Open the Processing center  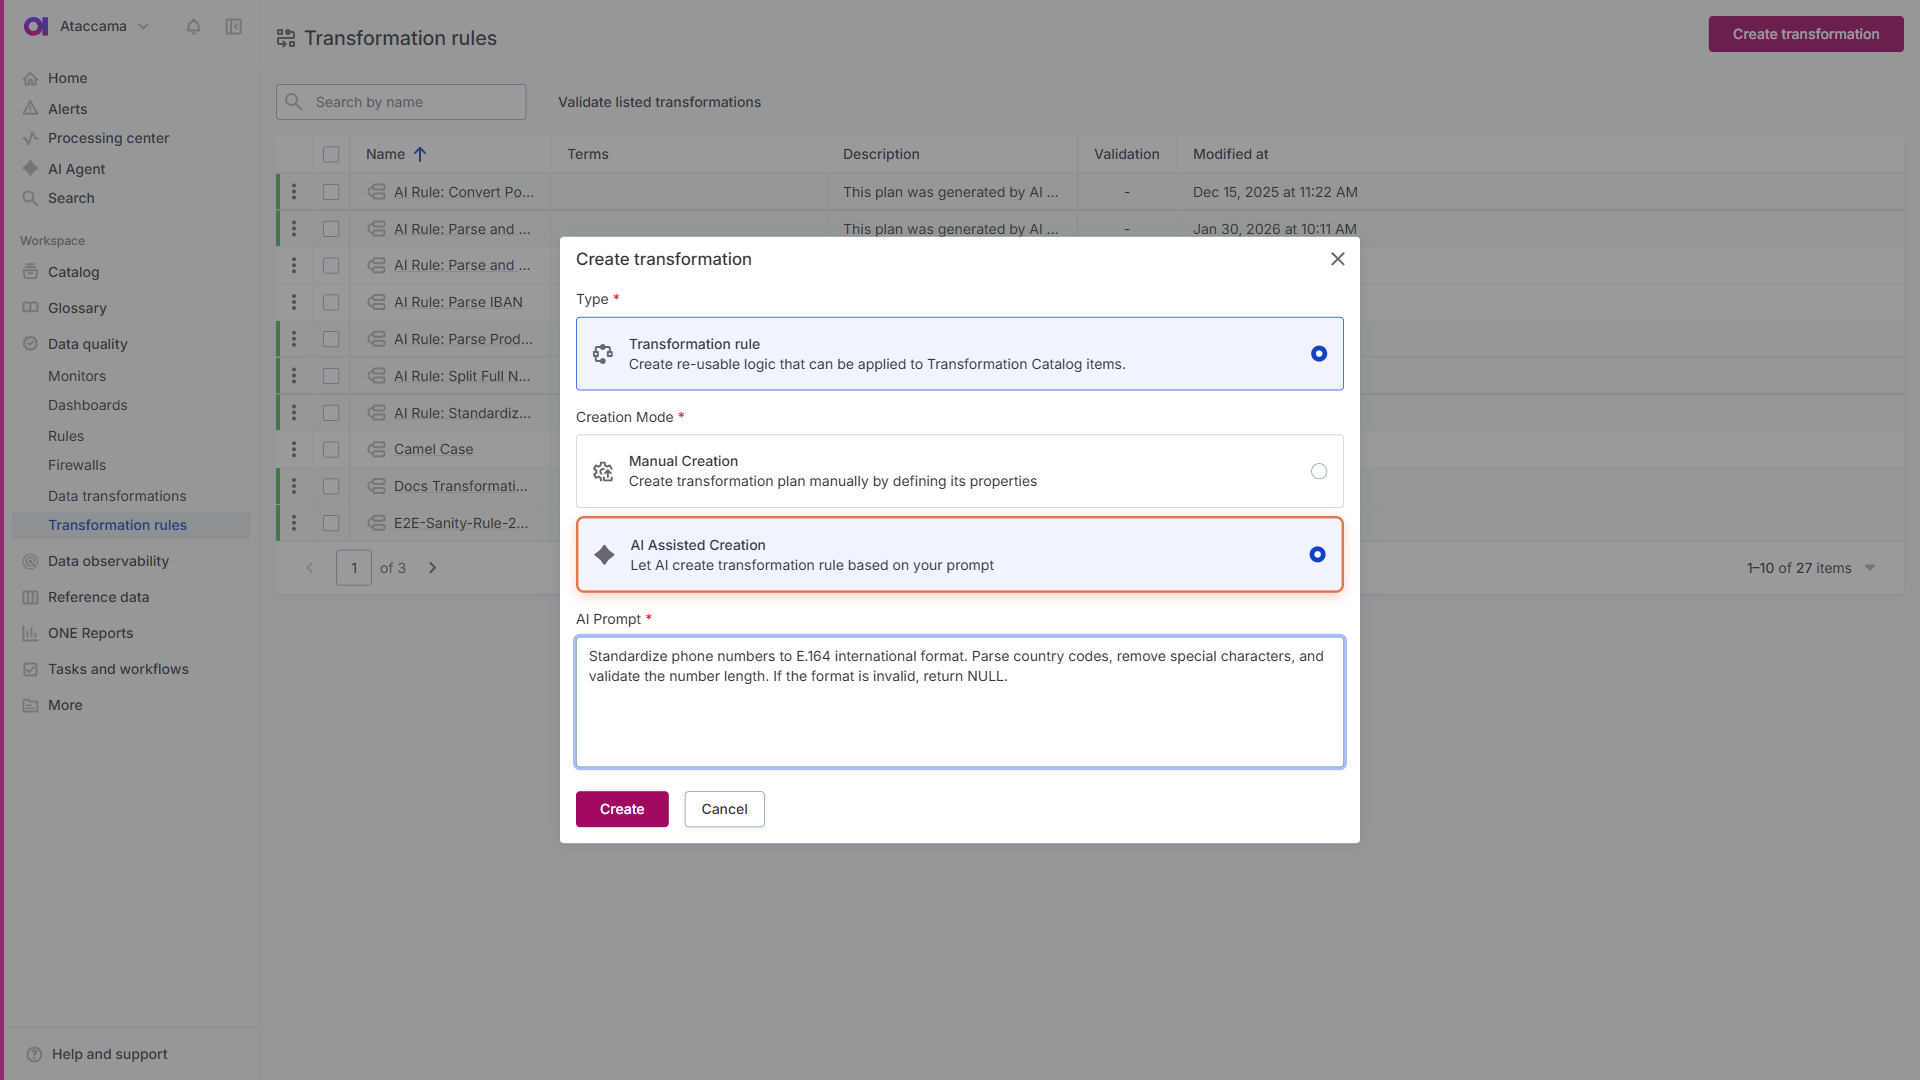click(x=108, y=138)
